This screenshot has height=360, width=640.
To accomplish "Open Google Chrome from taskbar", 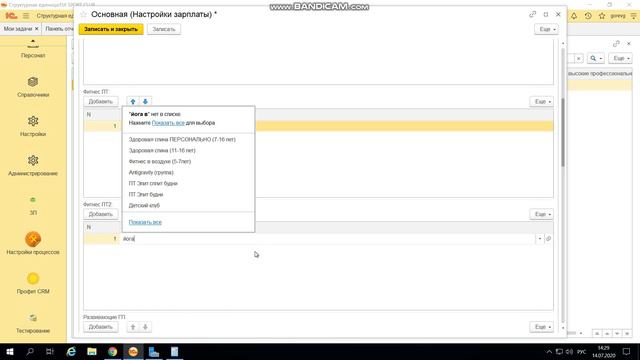I will coord(113,351).
